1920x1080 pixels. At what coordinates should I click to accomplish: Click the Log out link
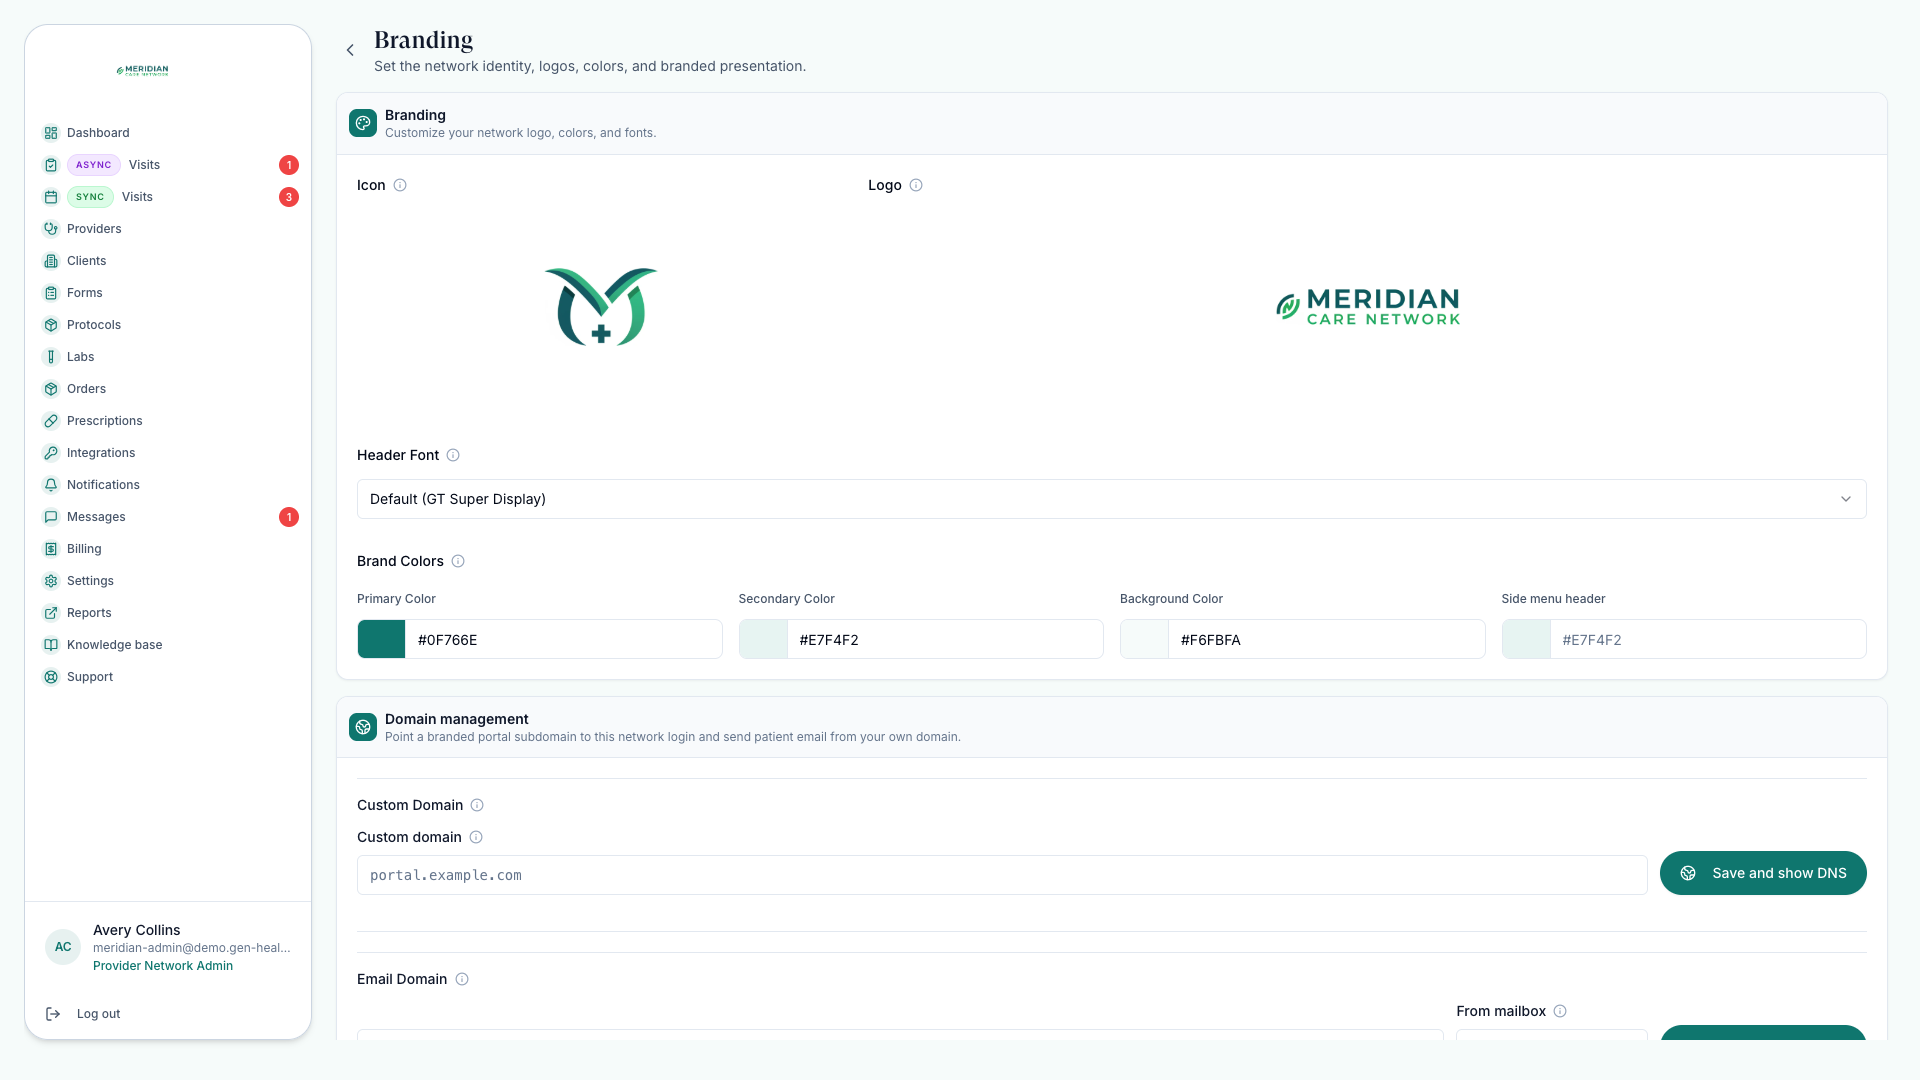(98, 1014)
